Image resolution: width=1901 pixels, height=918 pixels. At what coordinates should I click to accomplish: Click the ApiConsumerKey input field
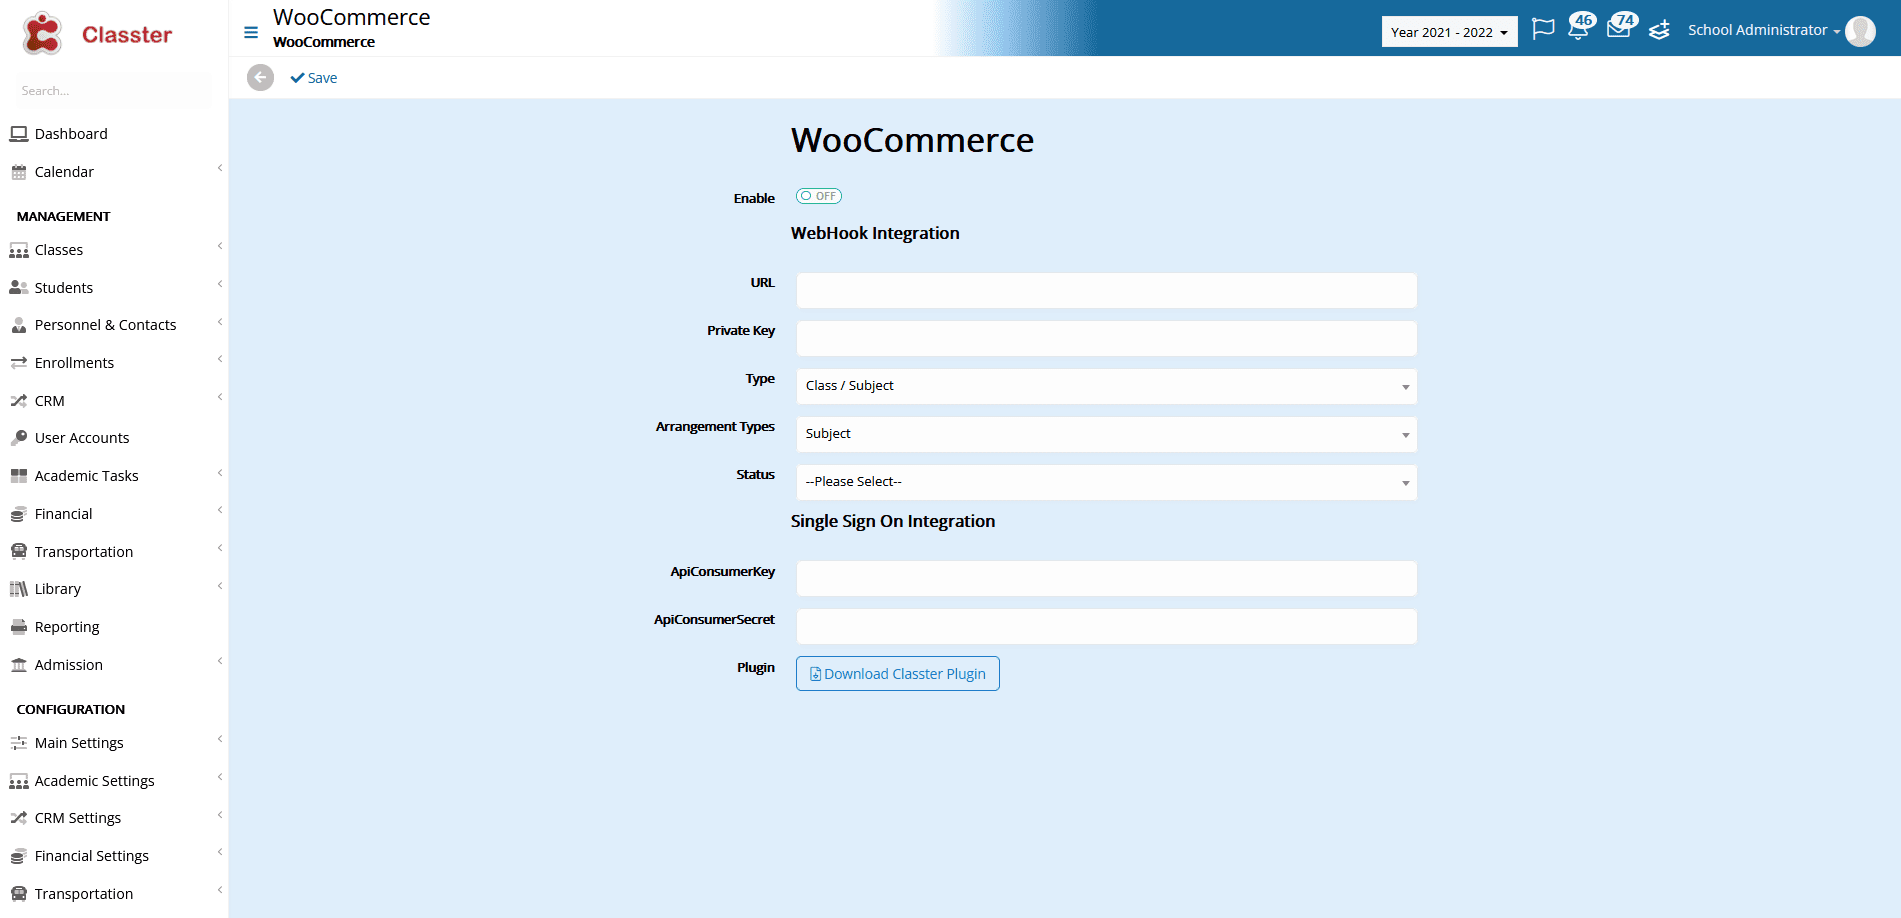click(1106, 578)
